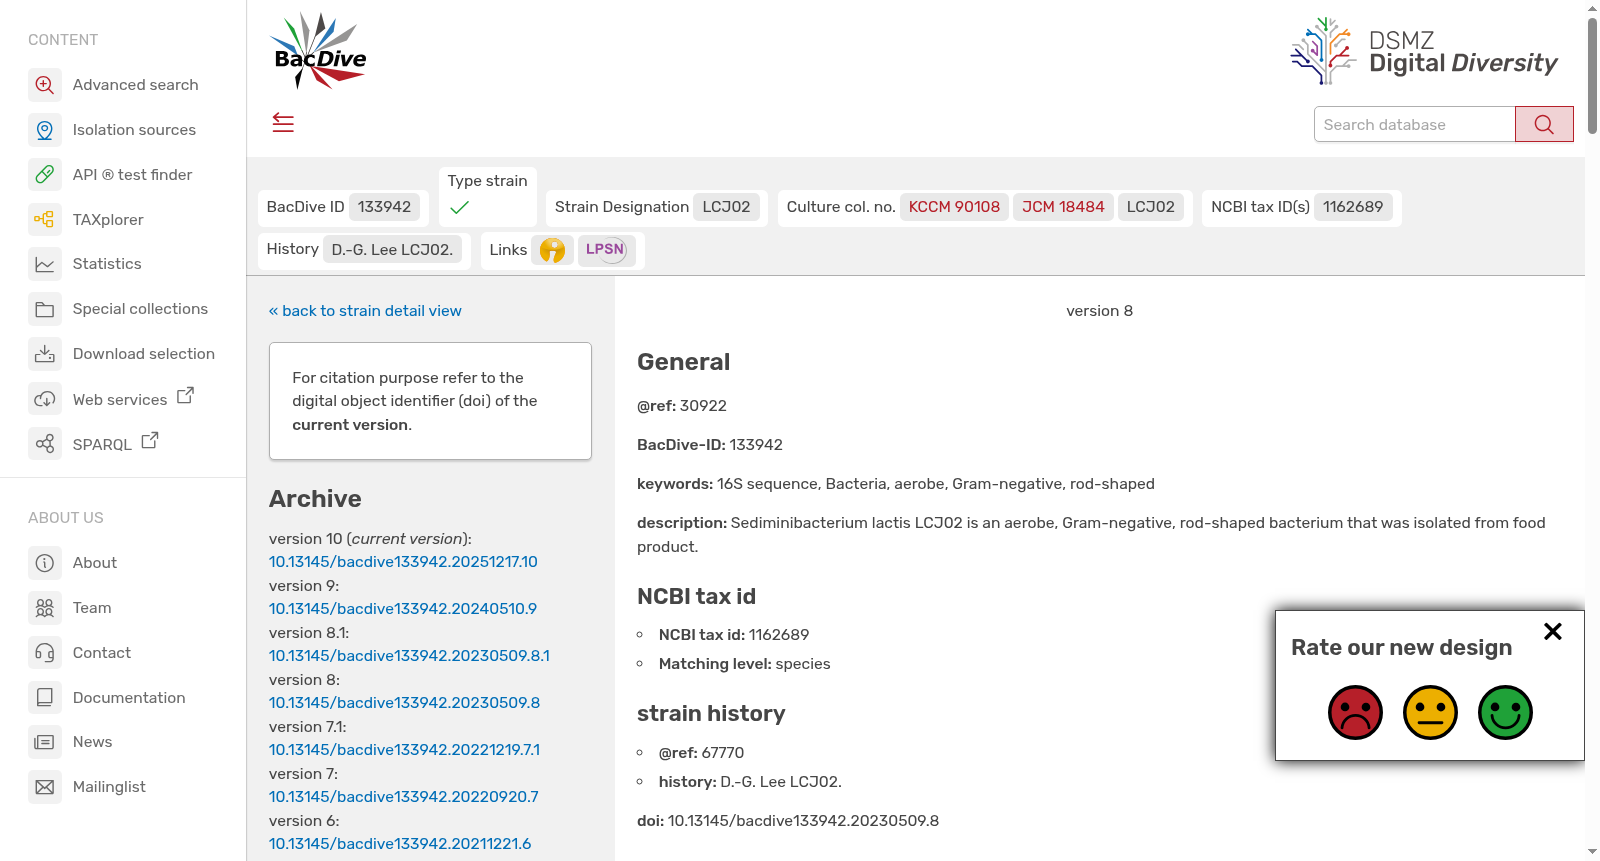The image size is (1600, 861).
Task: Click the Documentation book icon
Action: [45, 697]
